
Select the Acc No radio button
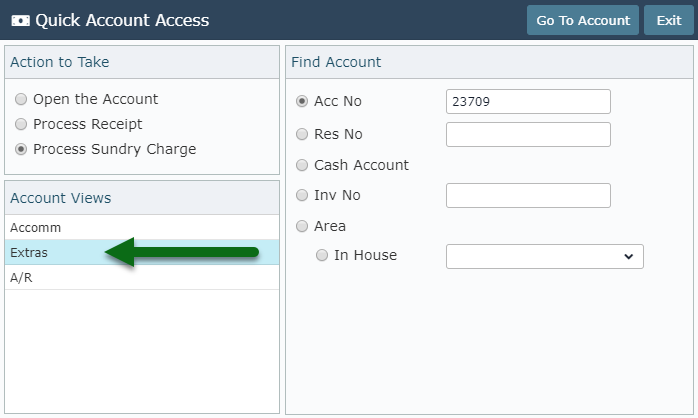302,101
